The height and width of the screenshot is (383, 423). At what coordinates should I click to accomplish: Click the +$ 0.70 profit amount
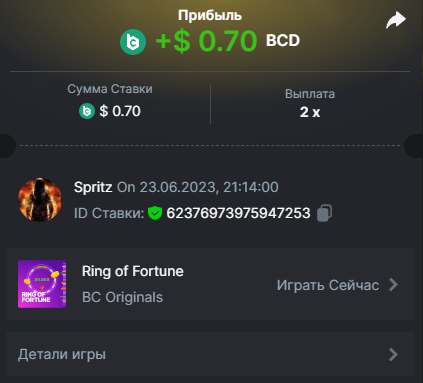tap(206, 41)
